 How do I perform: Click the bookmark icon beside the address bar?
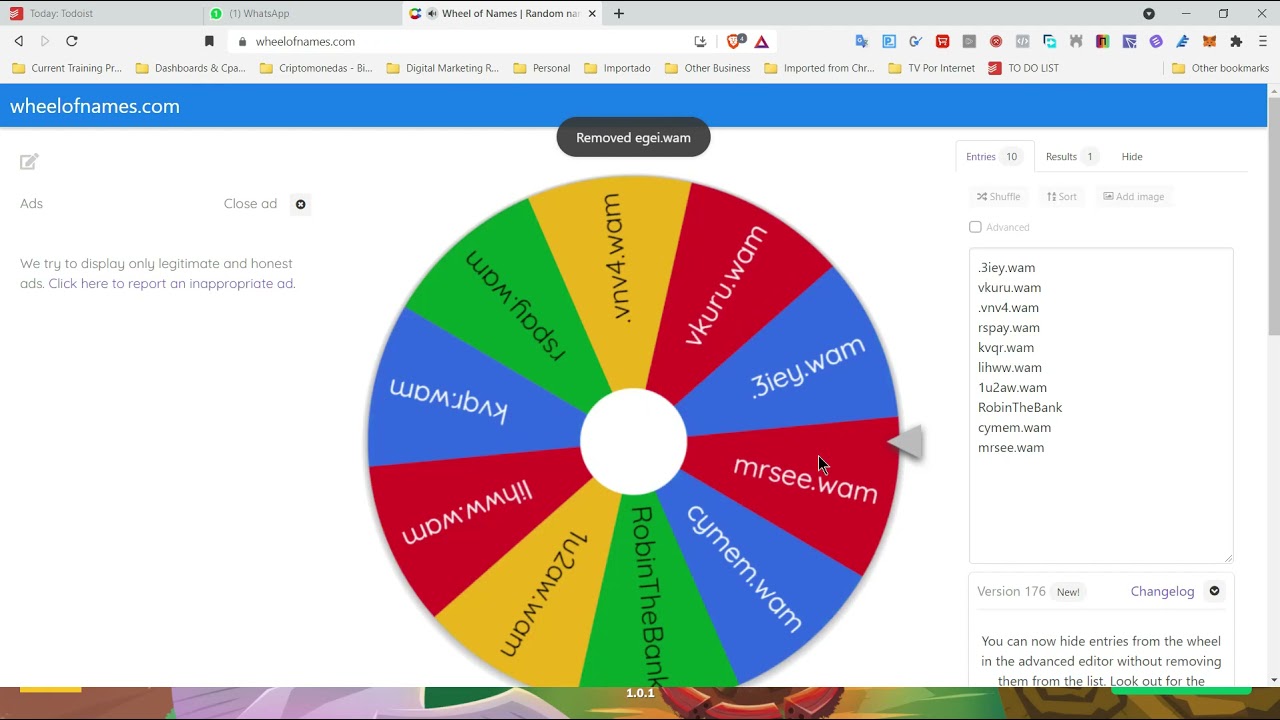coord(209,41)
